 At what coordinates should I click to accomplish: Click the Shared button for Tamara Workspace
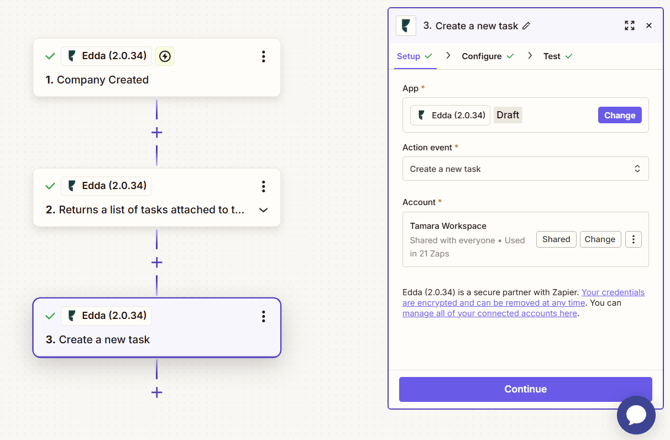click(x=556, y=239)
